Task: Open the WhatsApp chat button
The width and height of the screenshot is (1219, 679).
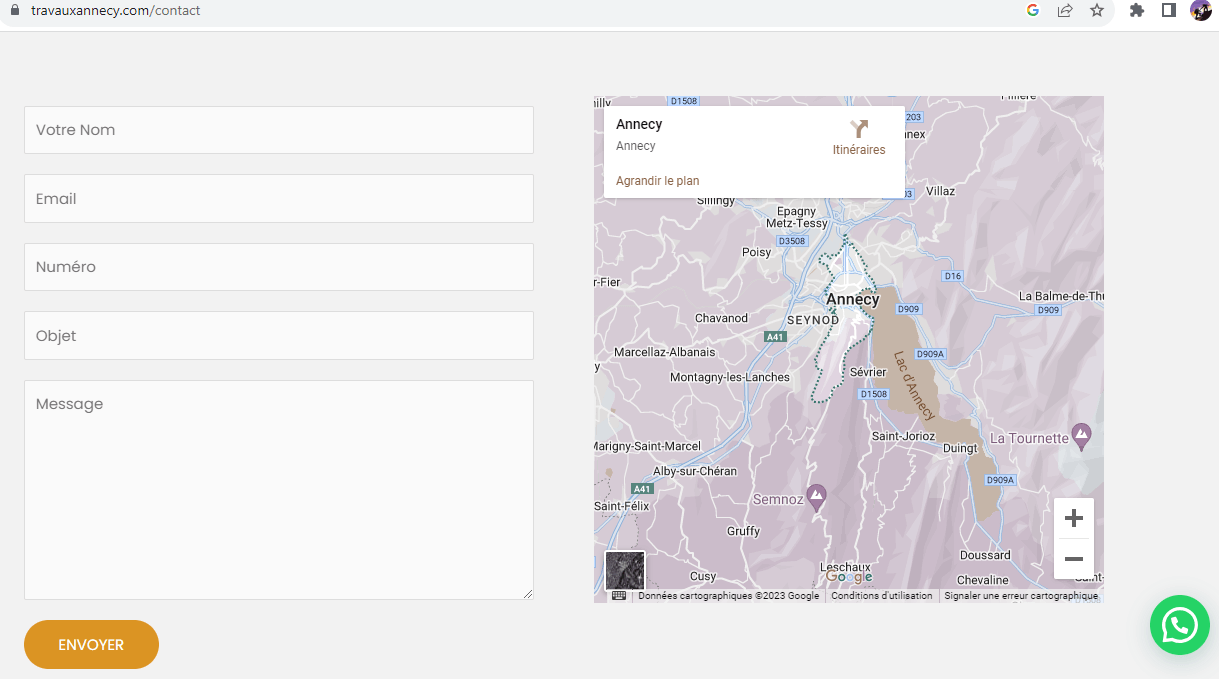Action: [1180, 625]
